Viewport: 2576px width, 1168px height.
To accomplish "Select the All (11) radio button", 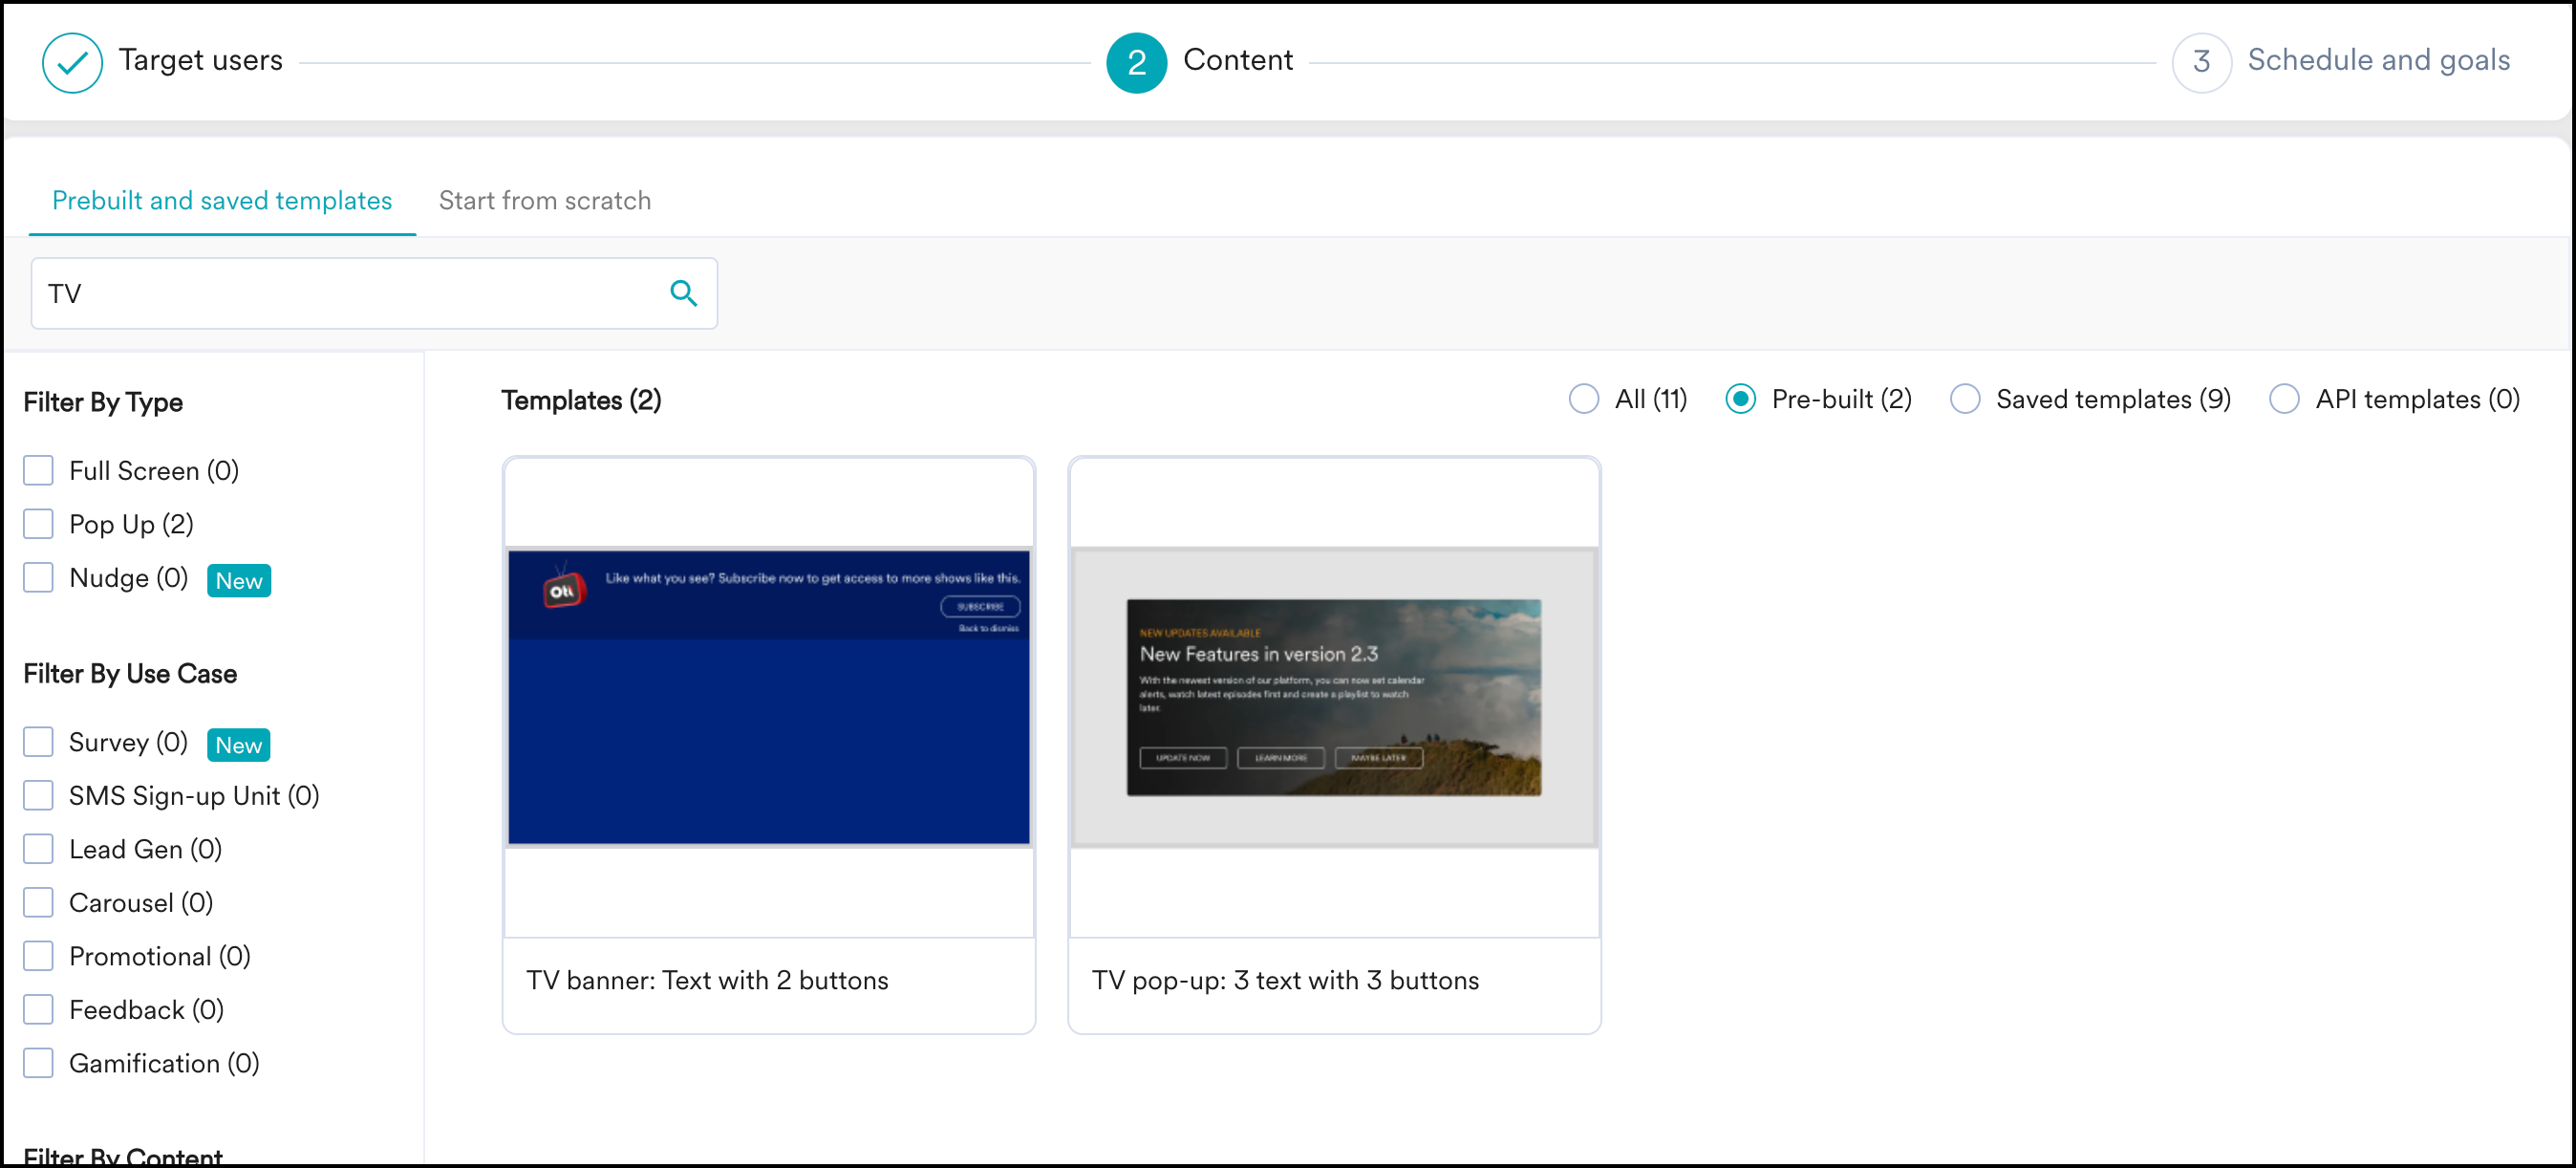I will coord(1583,399).
